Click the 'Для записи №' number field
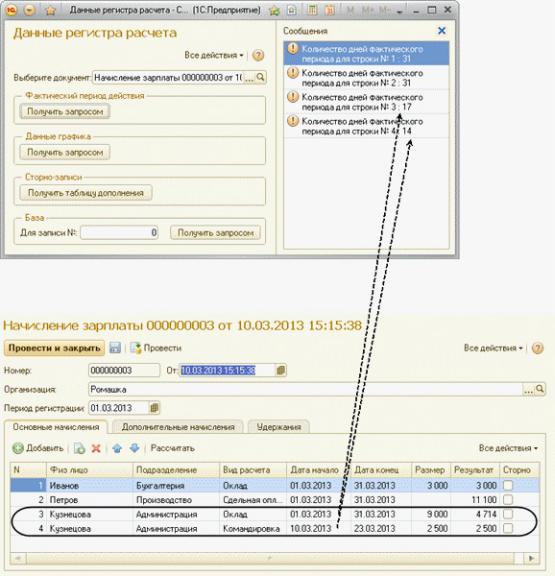Viewport: 555px width, 576px height. coord(119,233)
